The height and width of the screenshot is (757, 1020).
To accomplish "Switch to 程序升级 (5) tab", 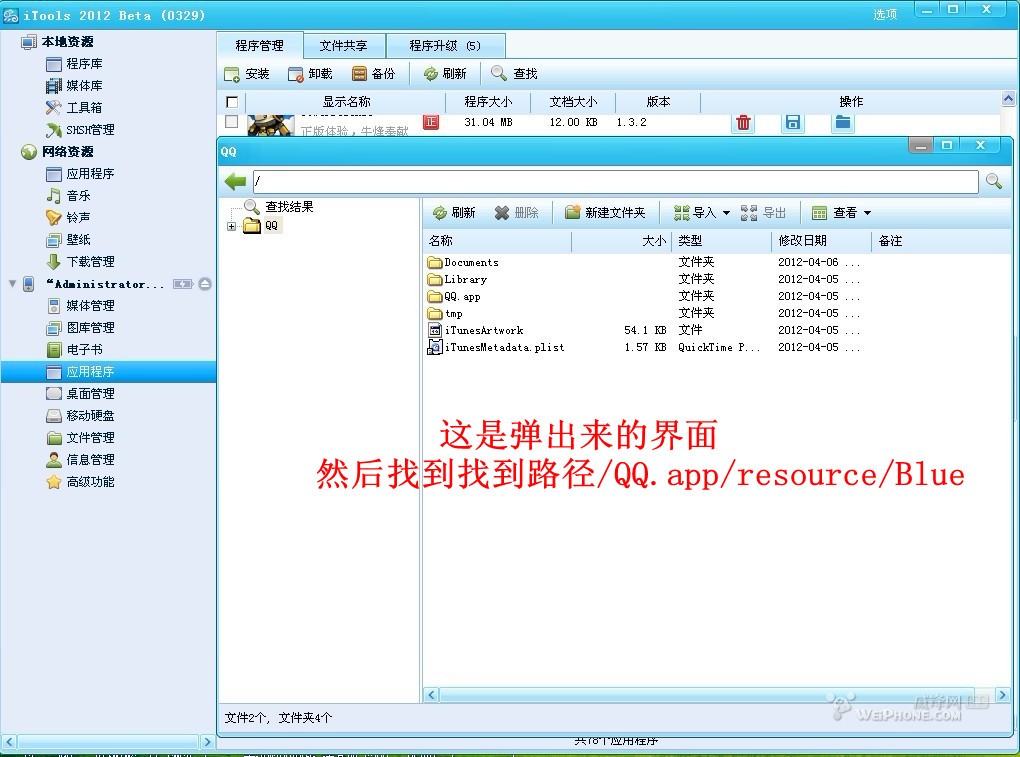I will 446,46.
